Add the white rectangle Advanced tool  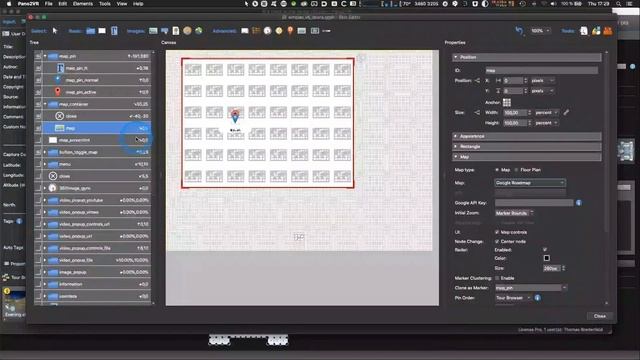[x=244, y=31]
